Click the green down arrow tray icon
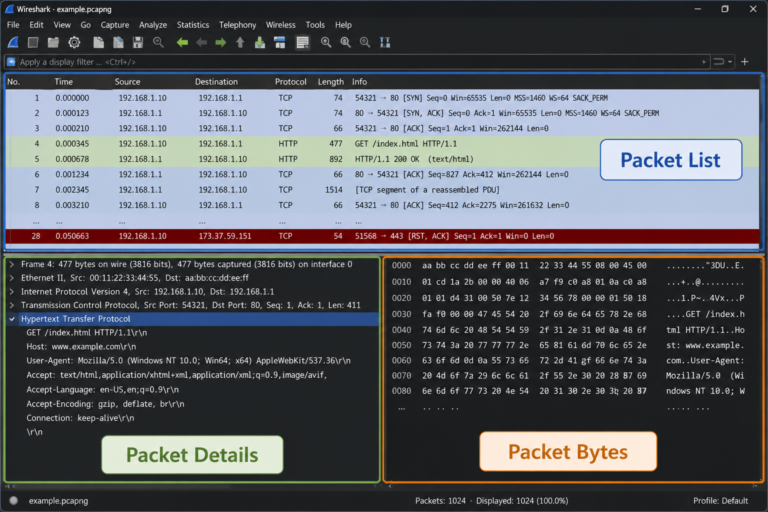The image size is (768, 512). click(260, 43)
